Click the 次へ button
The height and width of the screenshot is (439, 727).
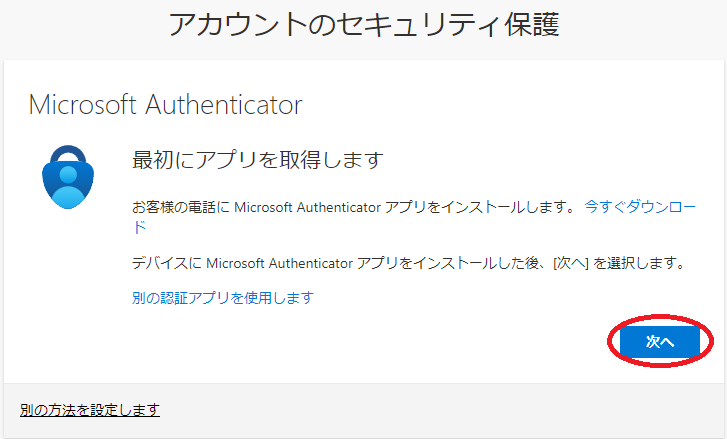660,342
